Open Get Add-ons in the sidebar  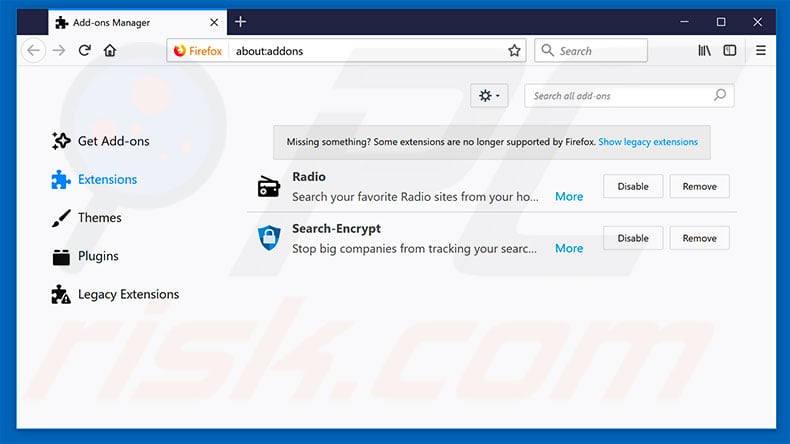point(101,141)
